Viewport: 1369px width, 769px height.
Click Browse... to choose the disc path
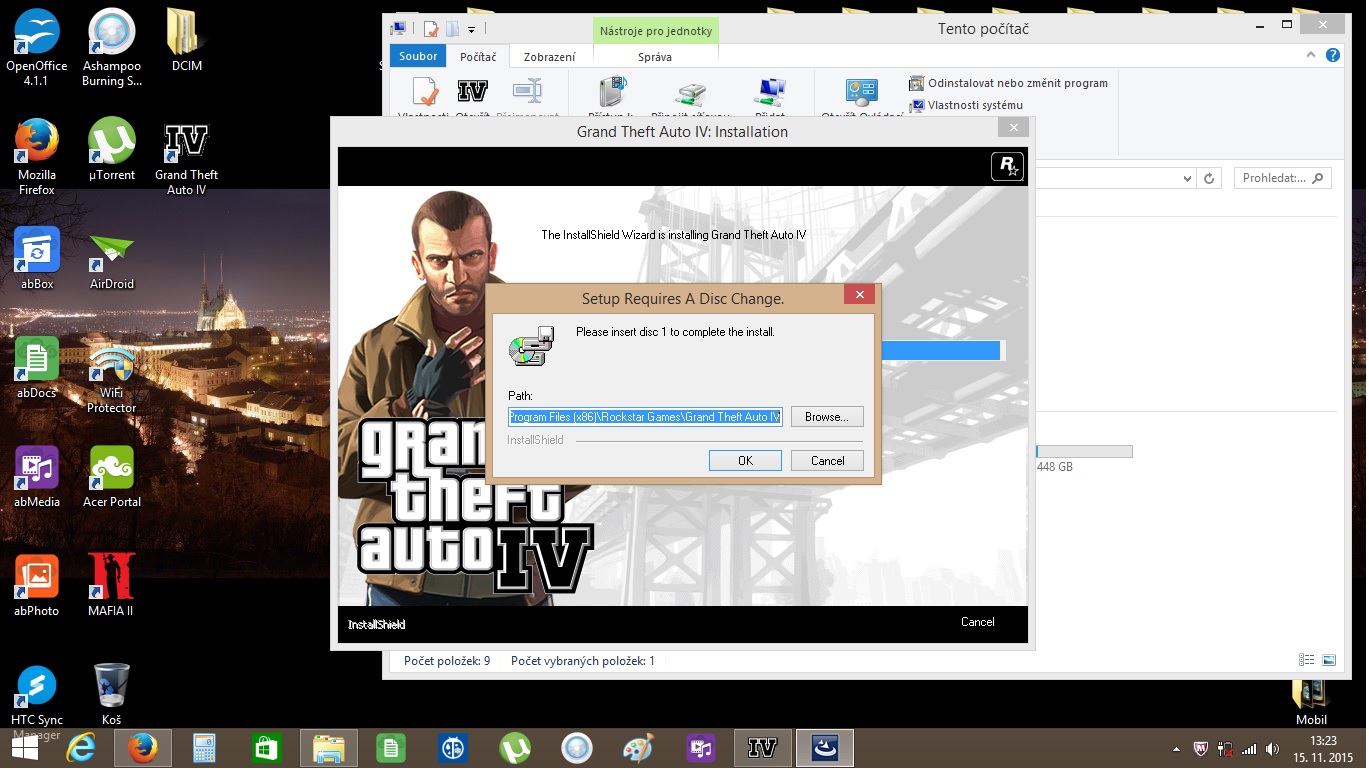[827, 417]
